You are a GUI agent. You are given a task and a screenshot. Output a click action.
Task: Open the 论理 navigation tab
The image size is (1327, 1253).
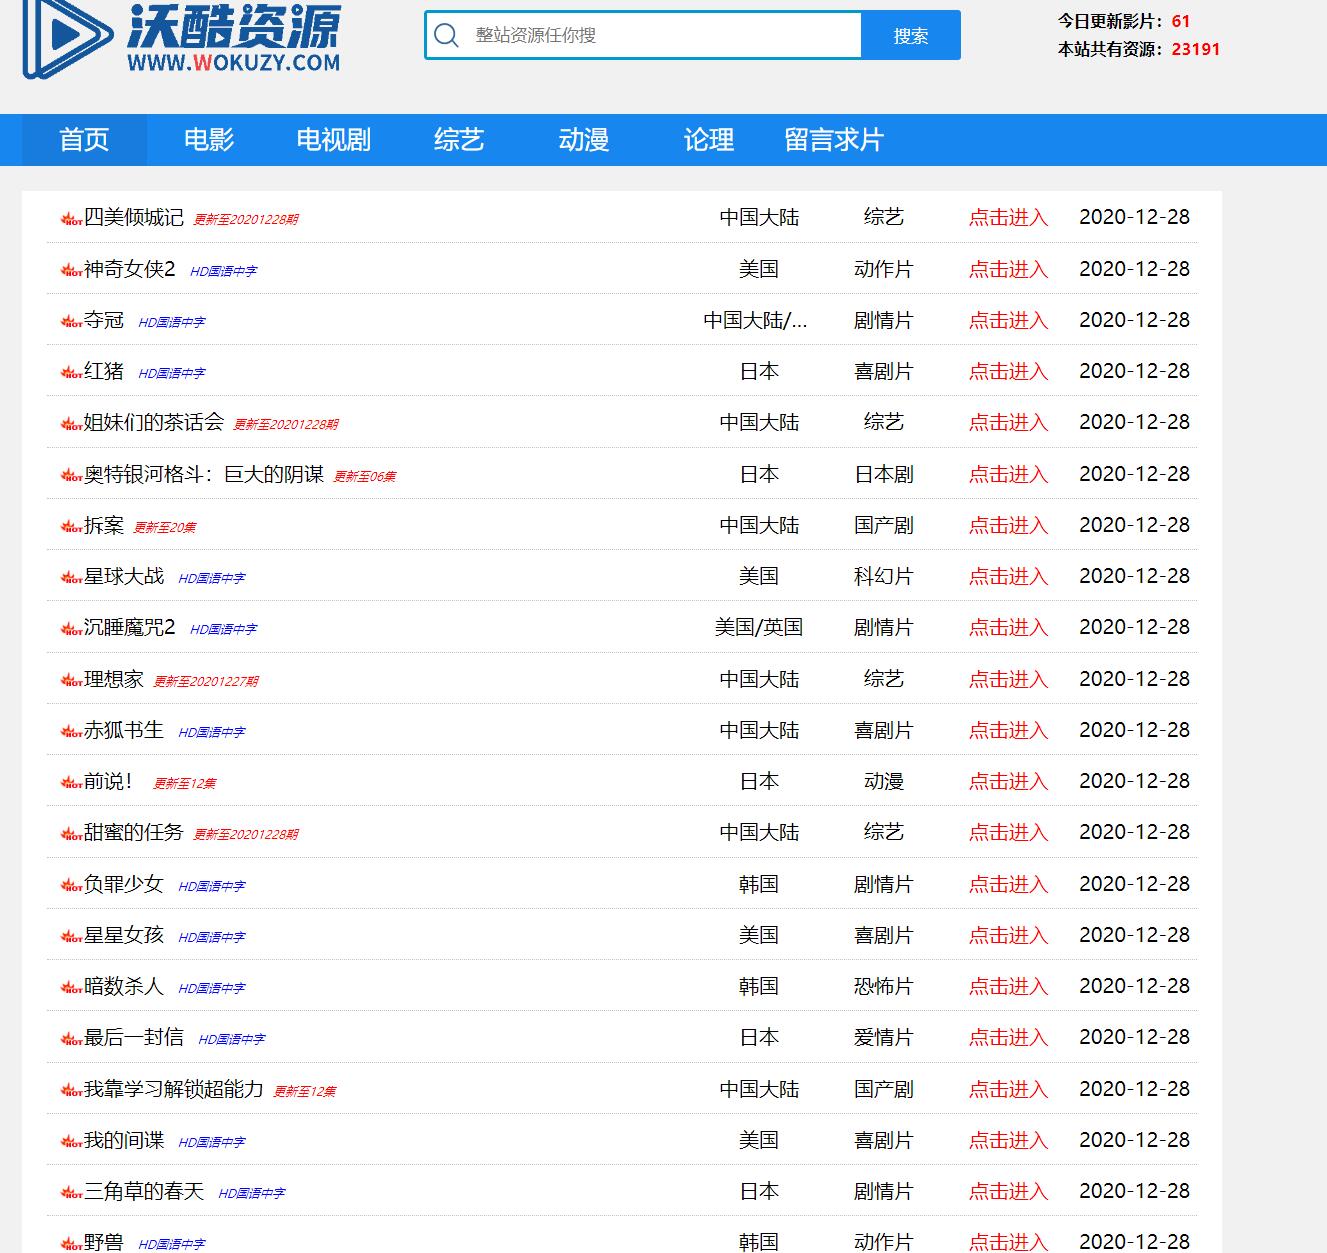click(709, 140)
